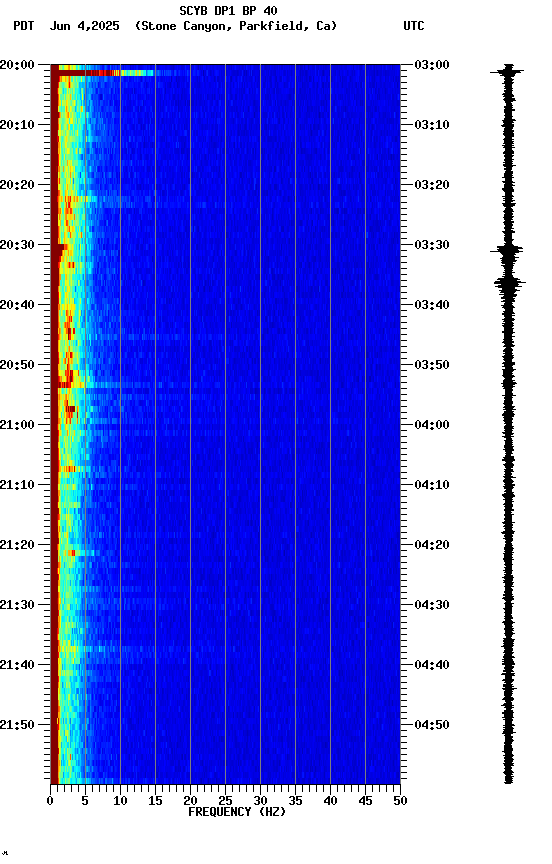
Task: Click the frequency axis value '0'
Action: 50,801
